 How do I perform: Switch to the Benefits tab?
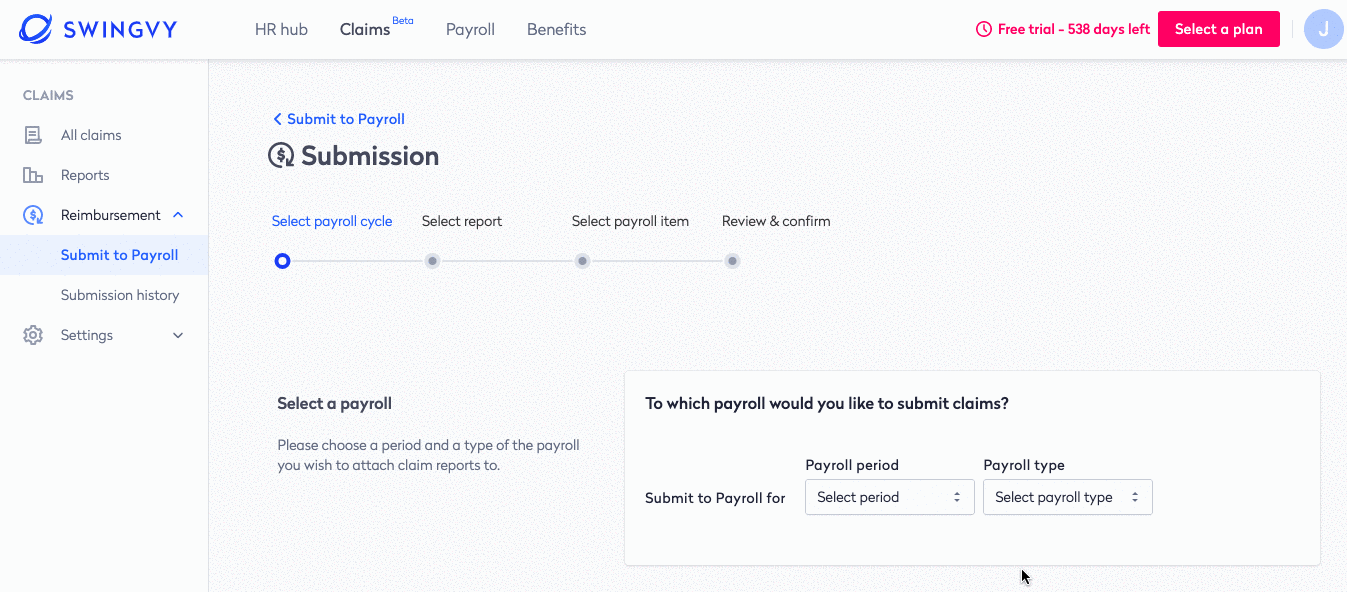(x=556, y=29)
